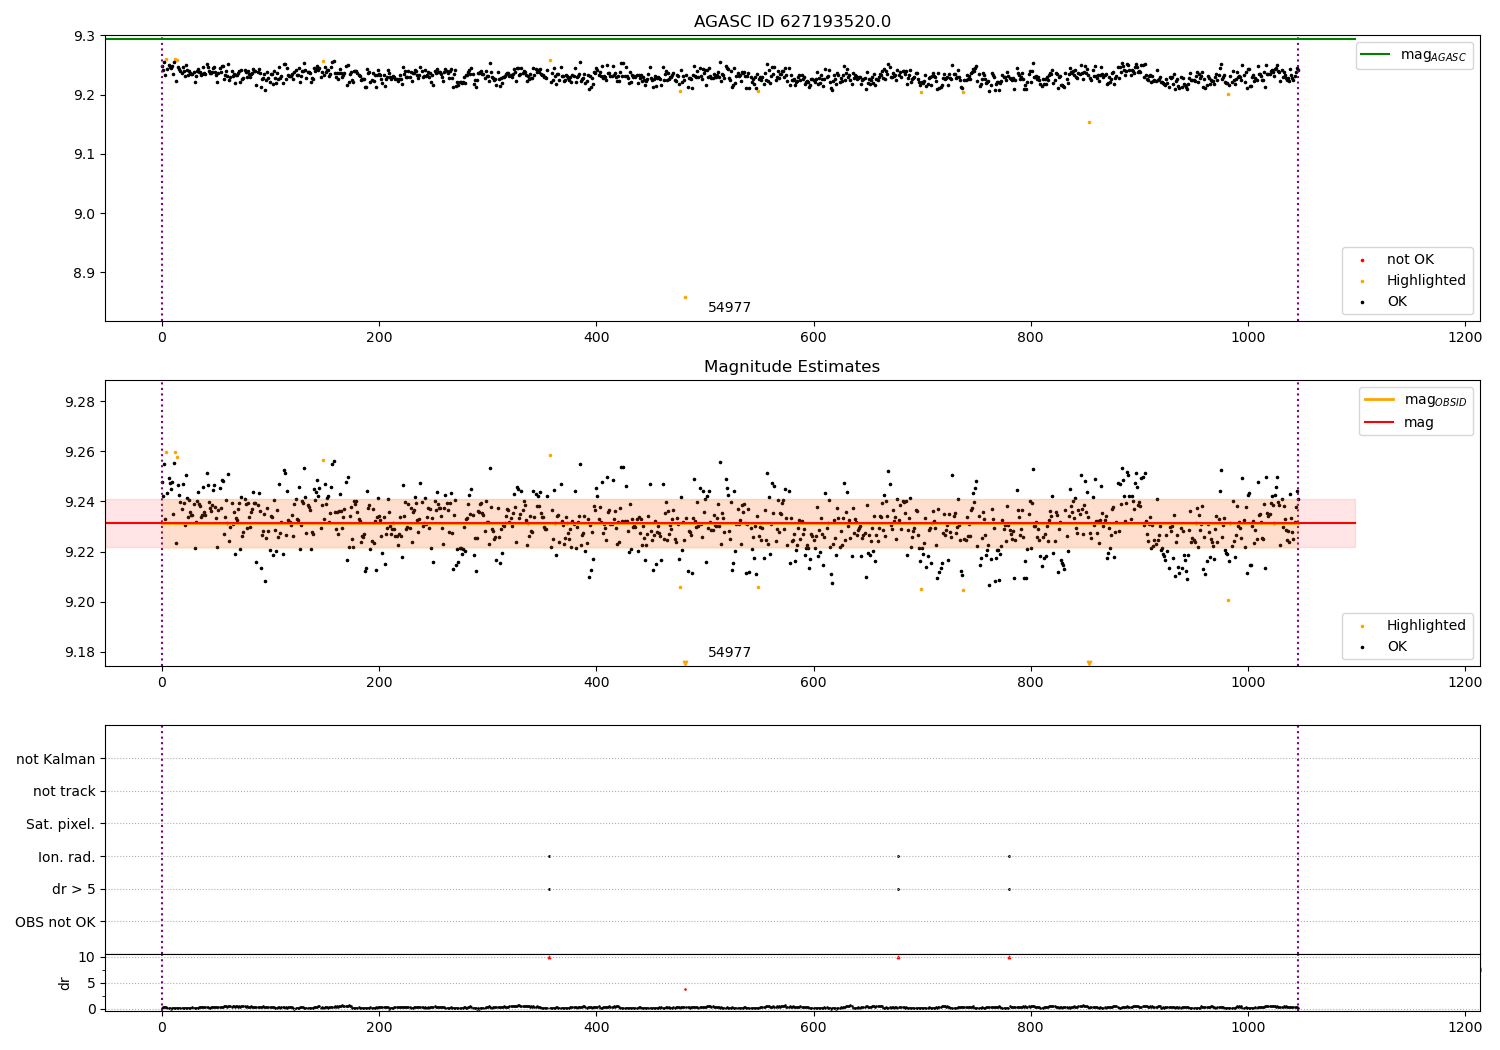Click the 1200 x-axis tick under the top plot

[x=1465, y=338]
